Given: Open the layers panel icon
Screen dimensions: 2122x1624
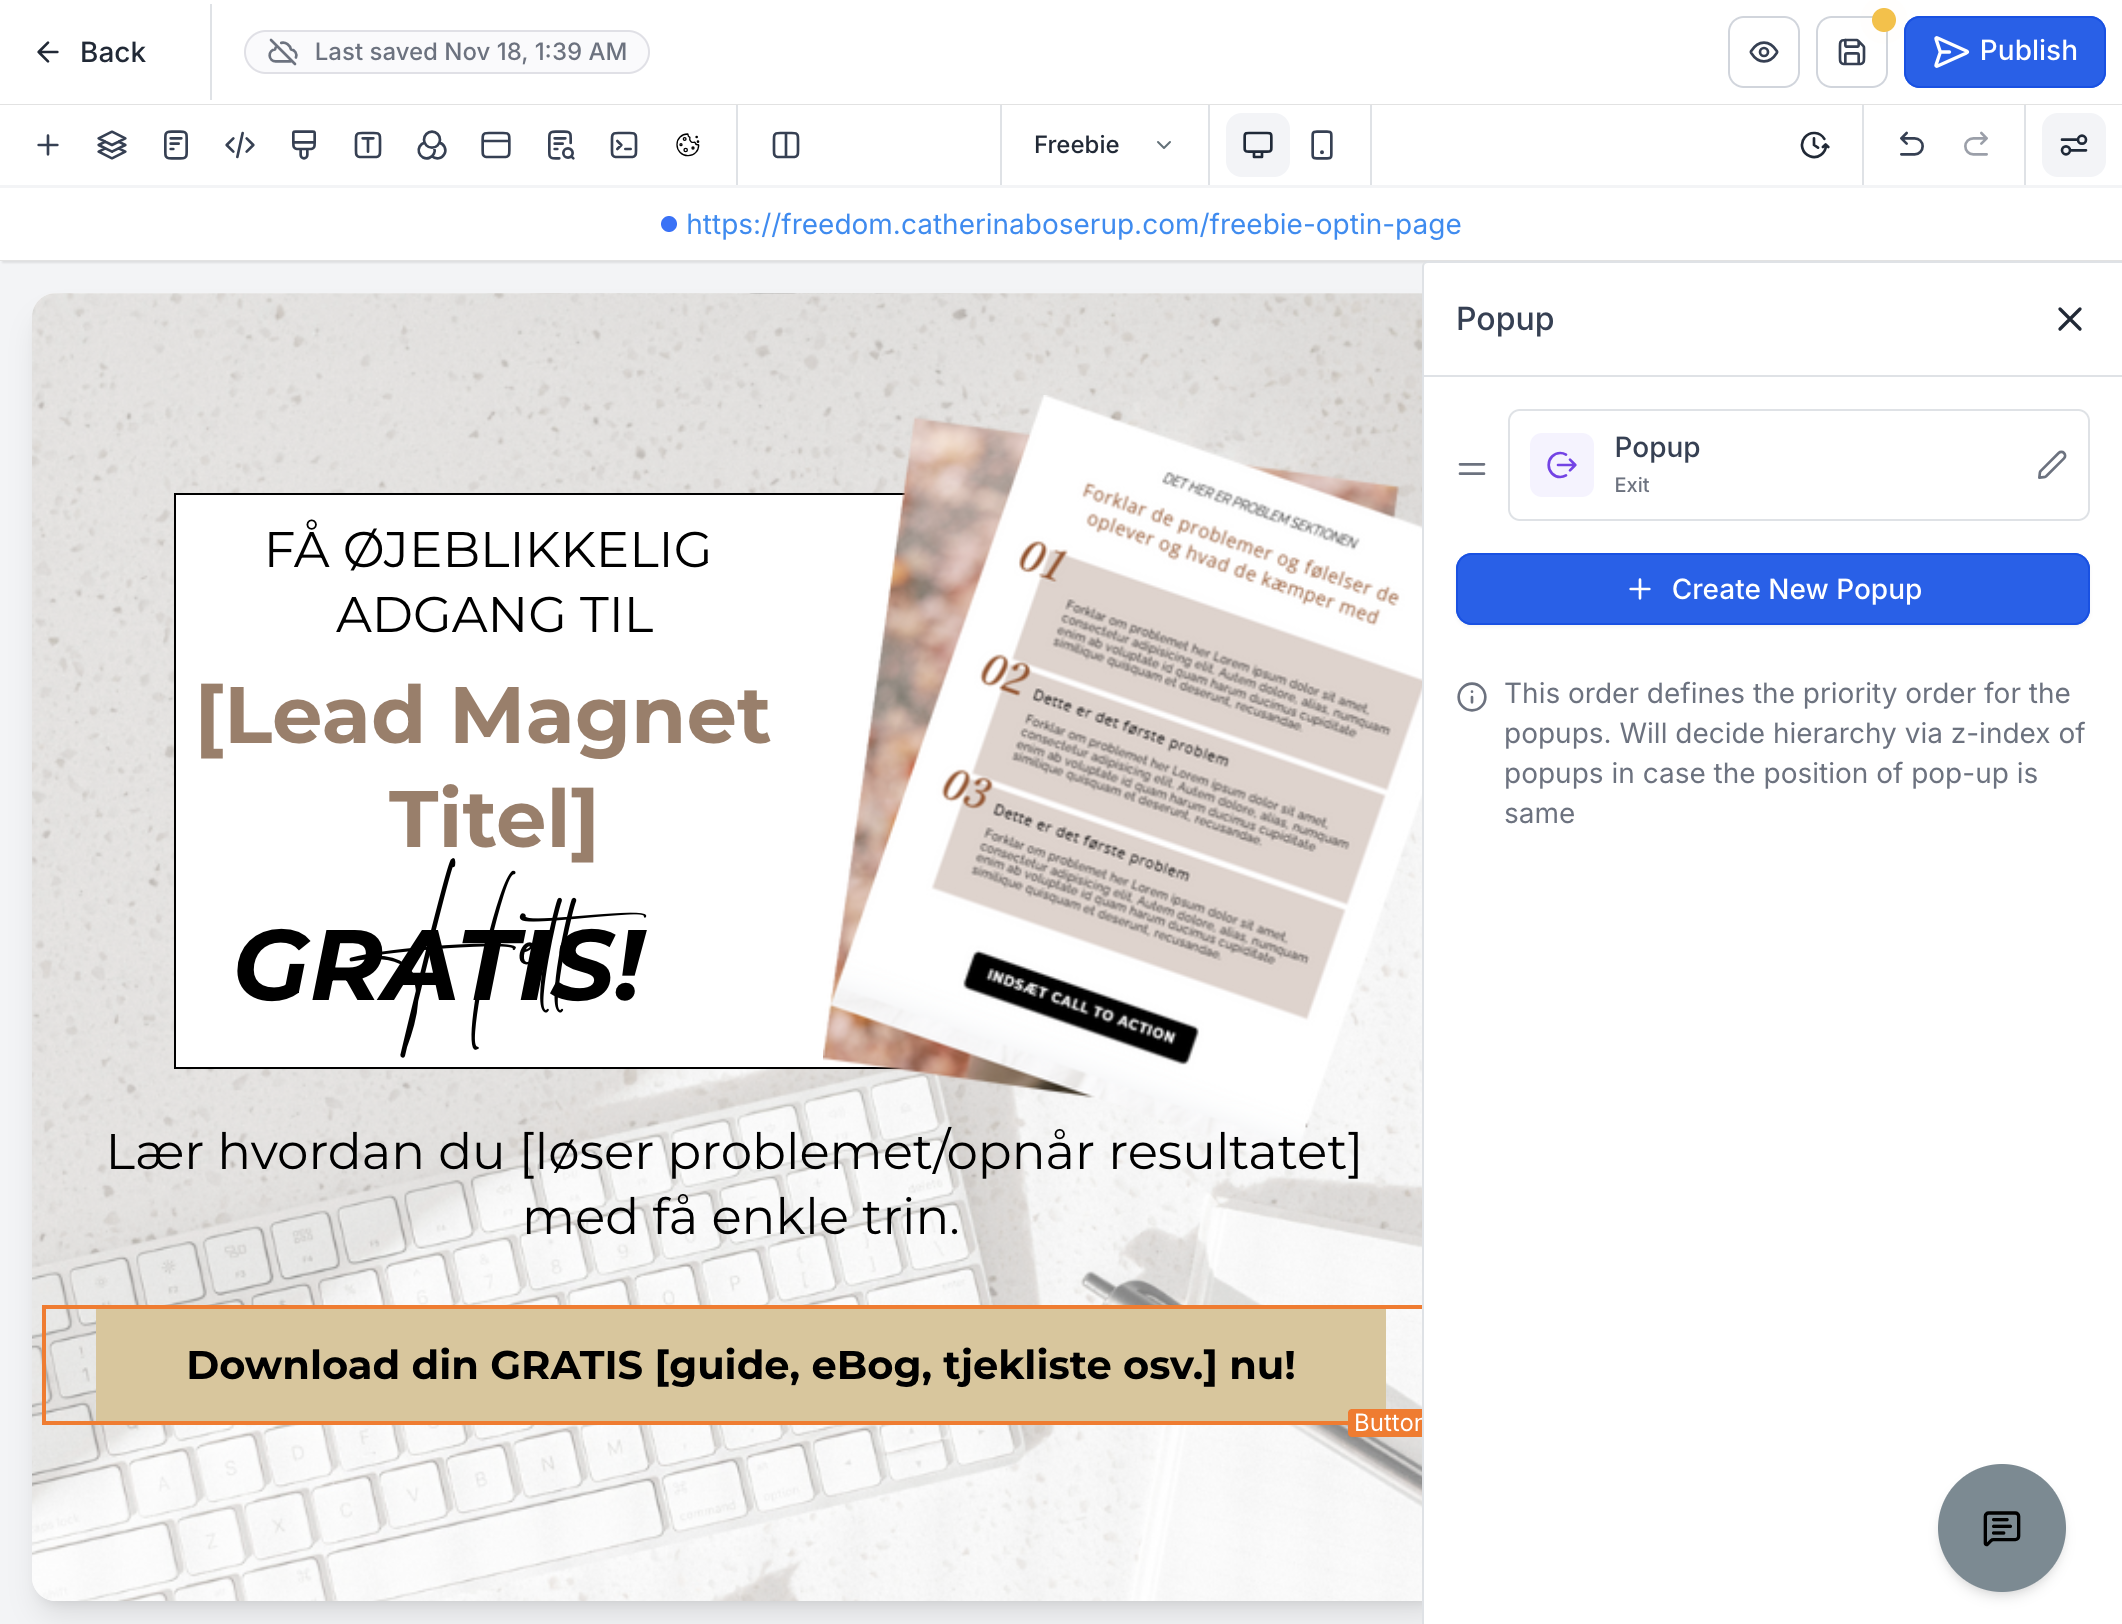Looking at the screenshot, I should [x=112, y=145].
